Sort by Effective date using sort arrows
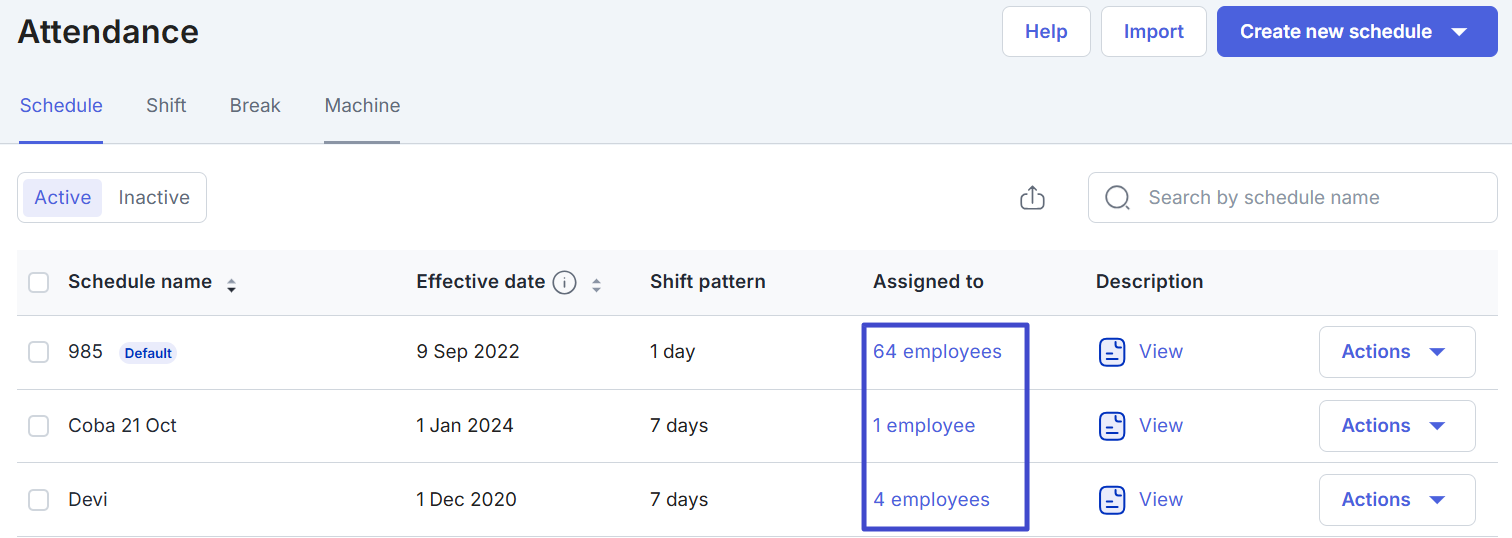Image resolution: width=1512 pixels, height=538 pixels. coord(596,285)
